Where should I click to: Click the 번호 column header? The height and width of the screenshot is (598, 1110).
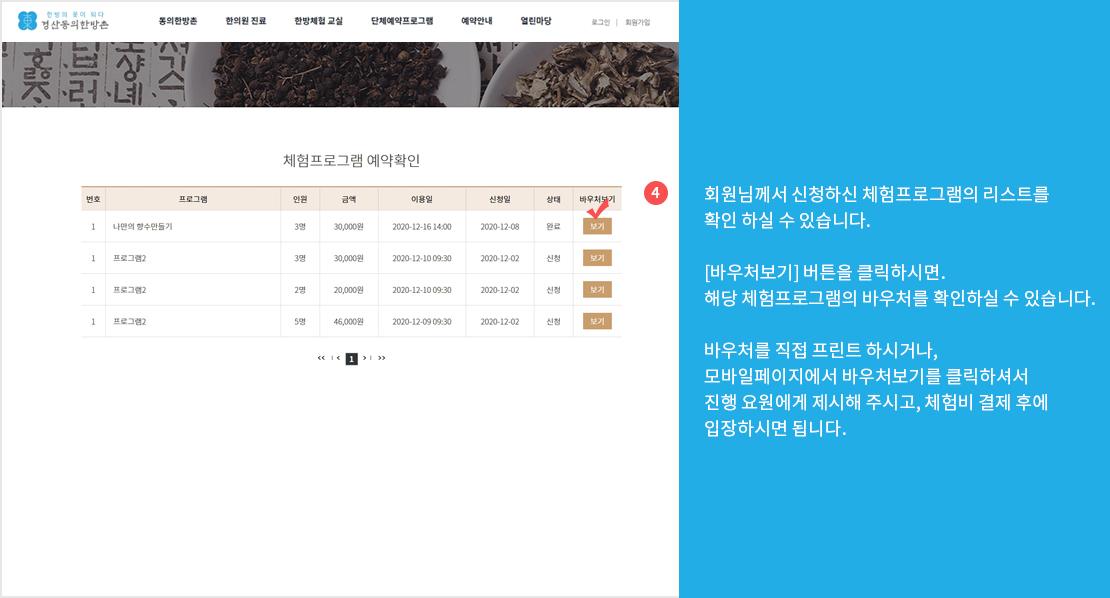pos(93,200)
